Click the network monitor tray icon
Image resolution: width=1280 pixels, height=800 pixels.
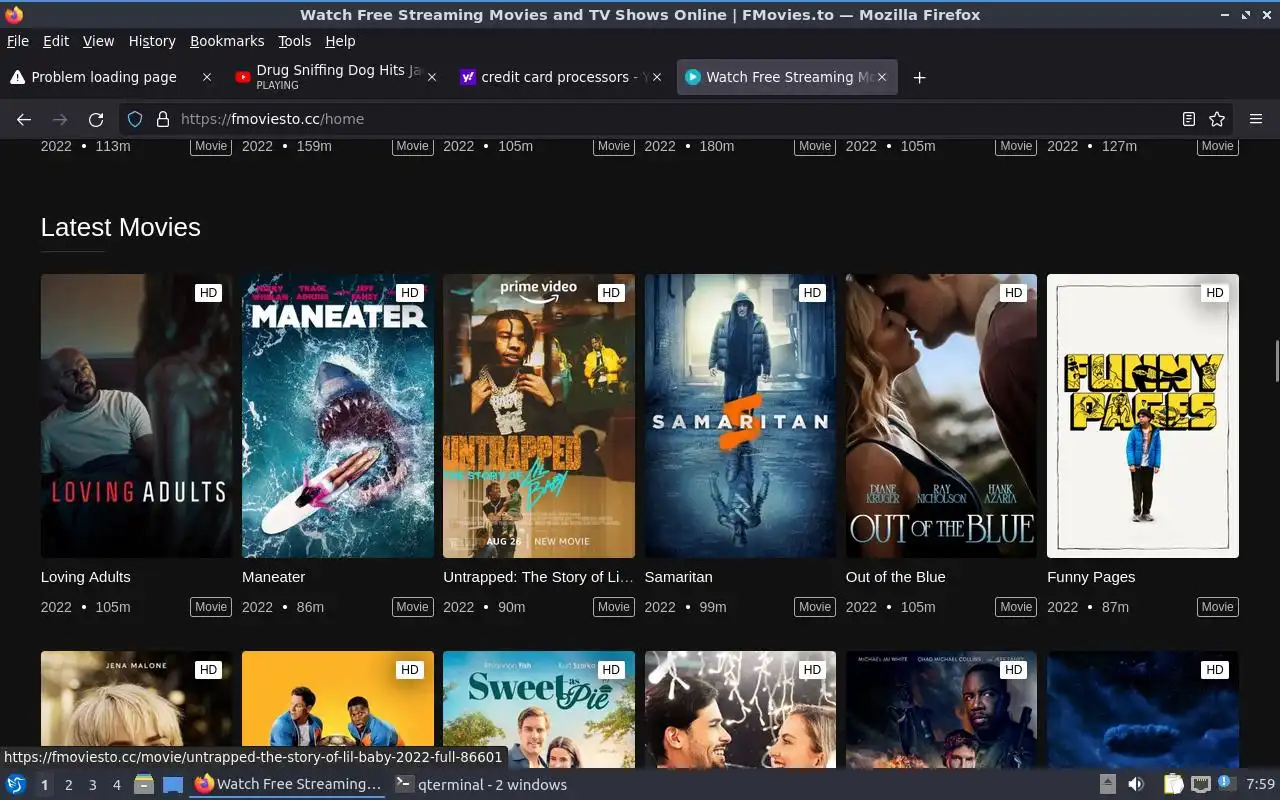click(1201, 785)
